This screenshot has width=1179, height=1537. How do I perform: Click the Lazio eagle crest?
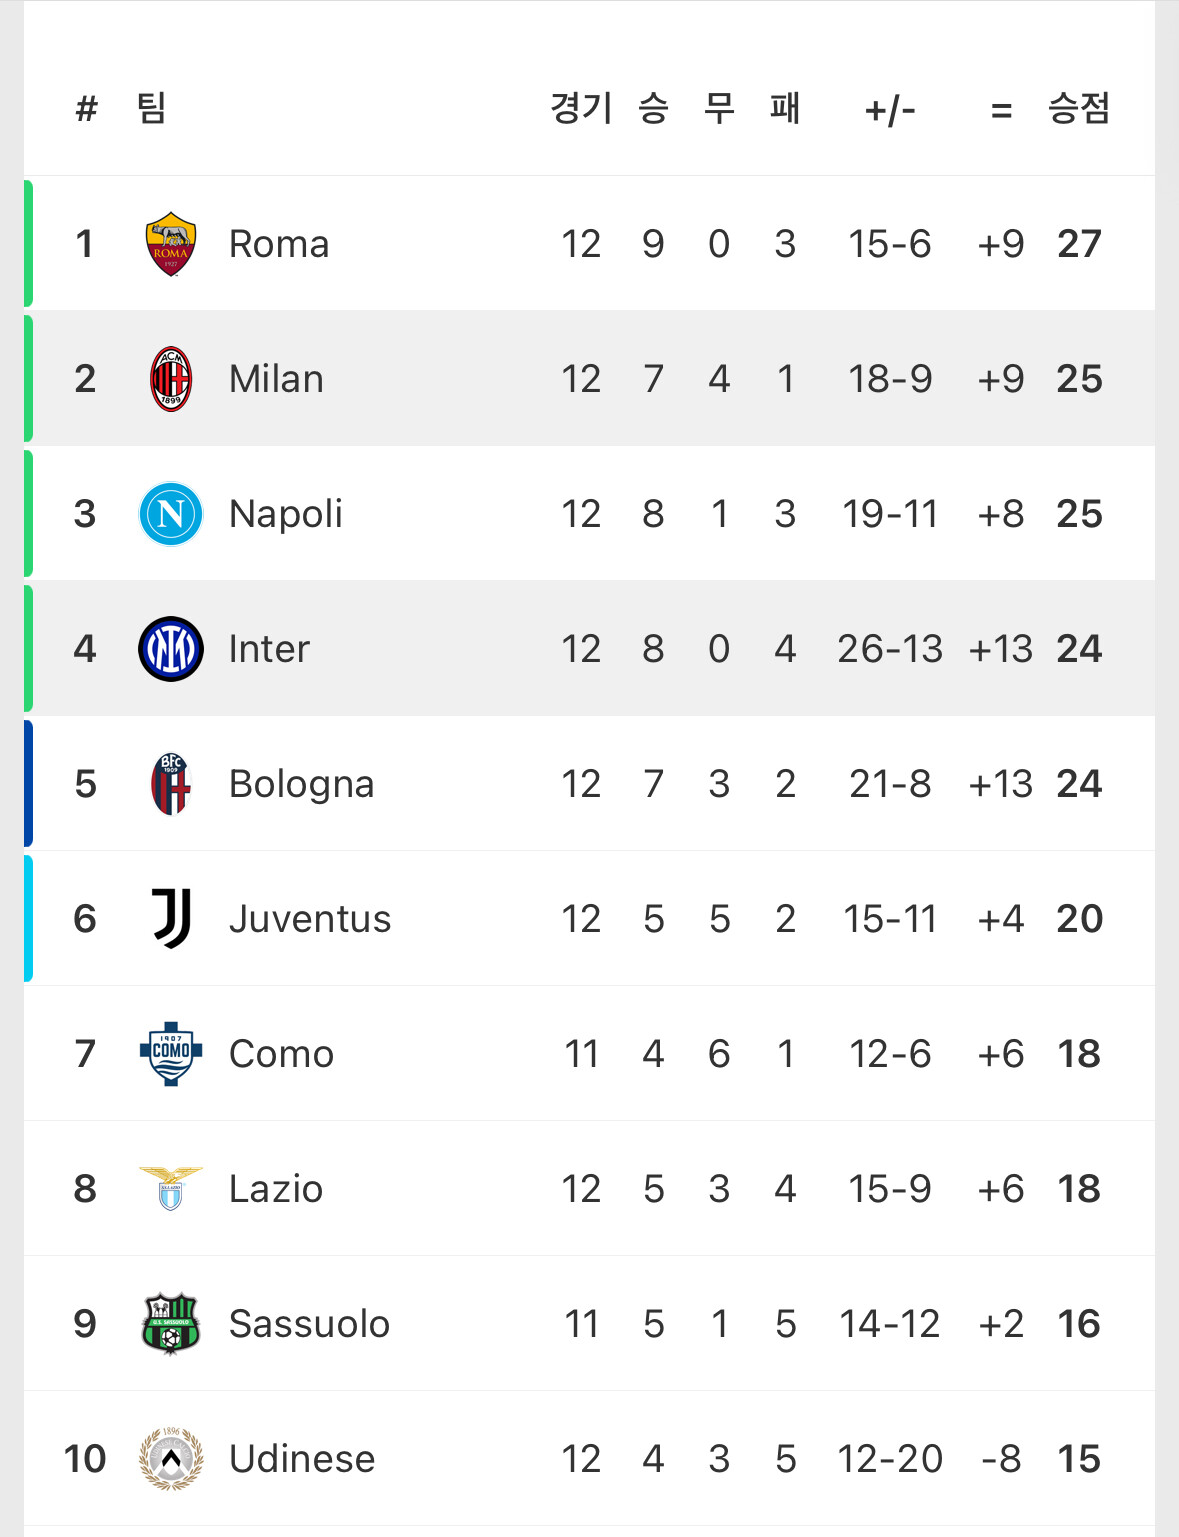tap(171, 1189)
